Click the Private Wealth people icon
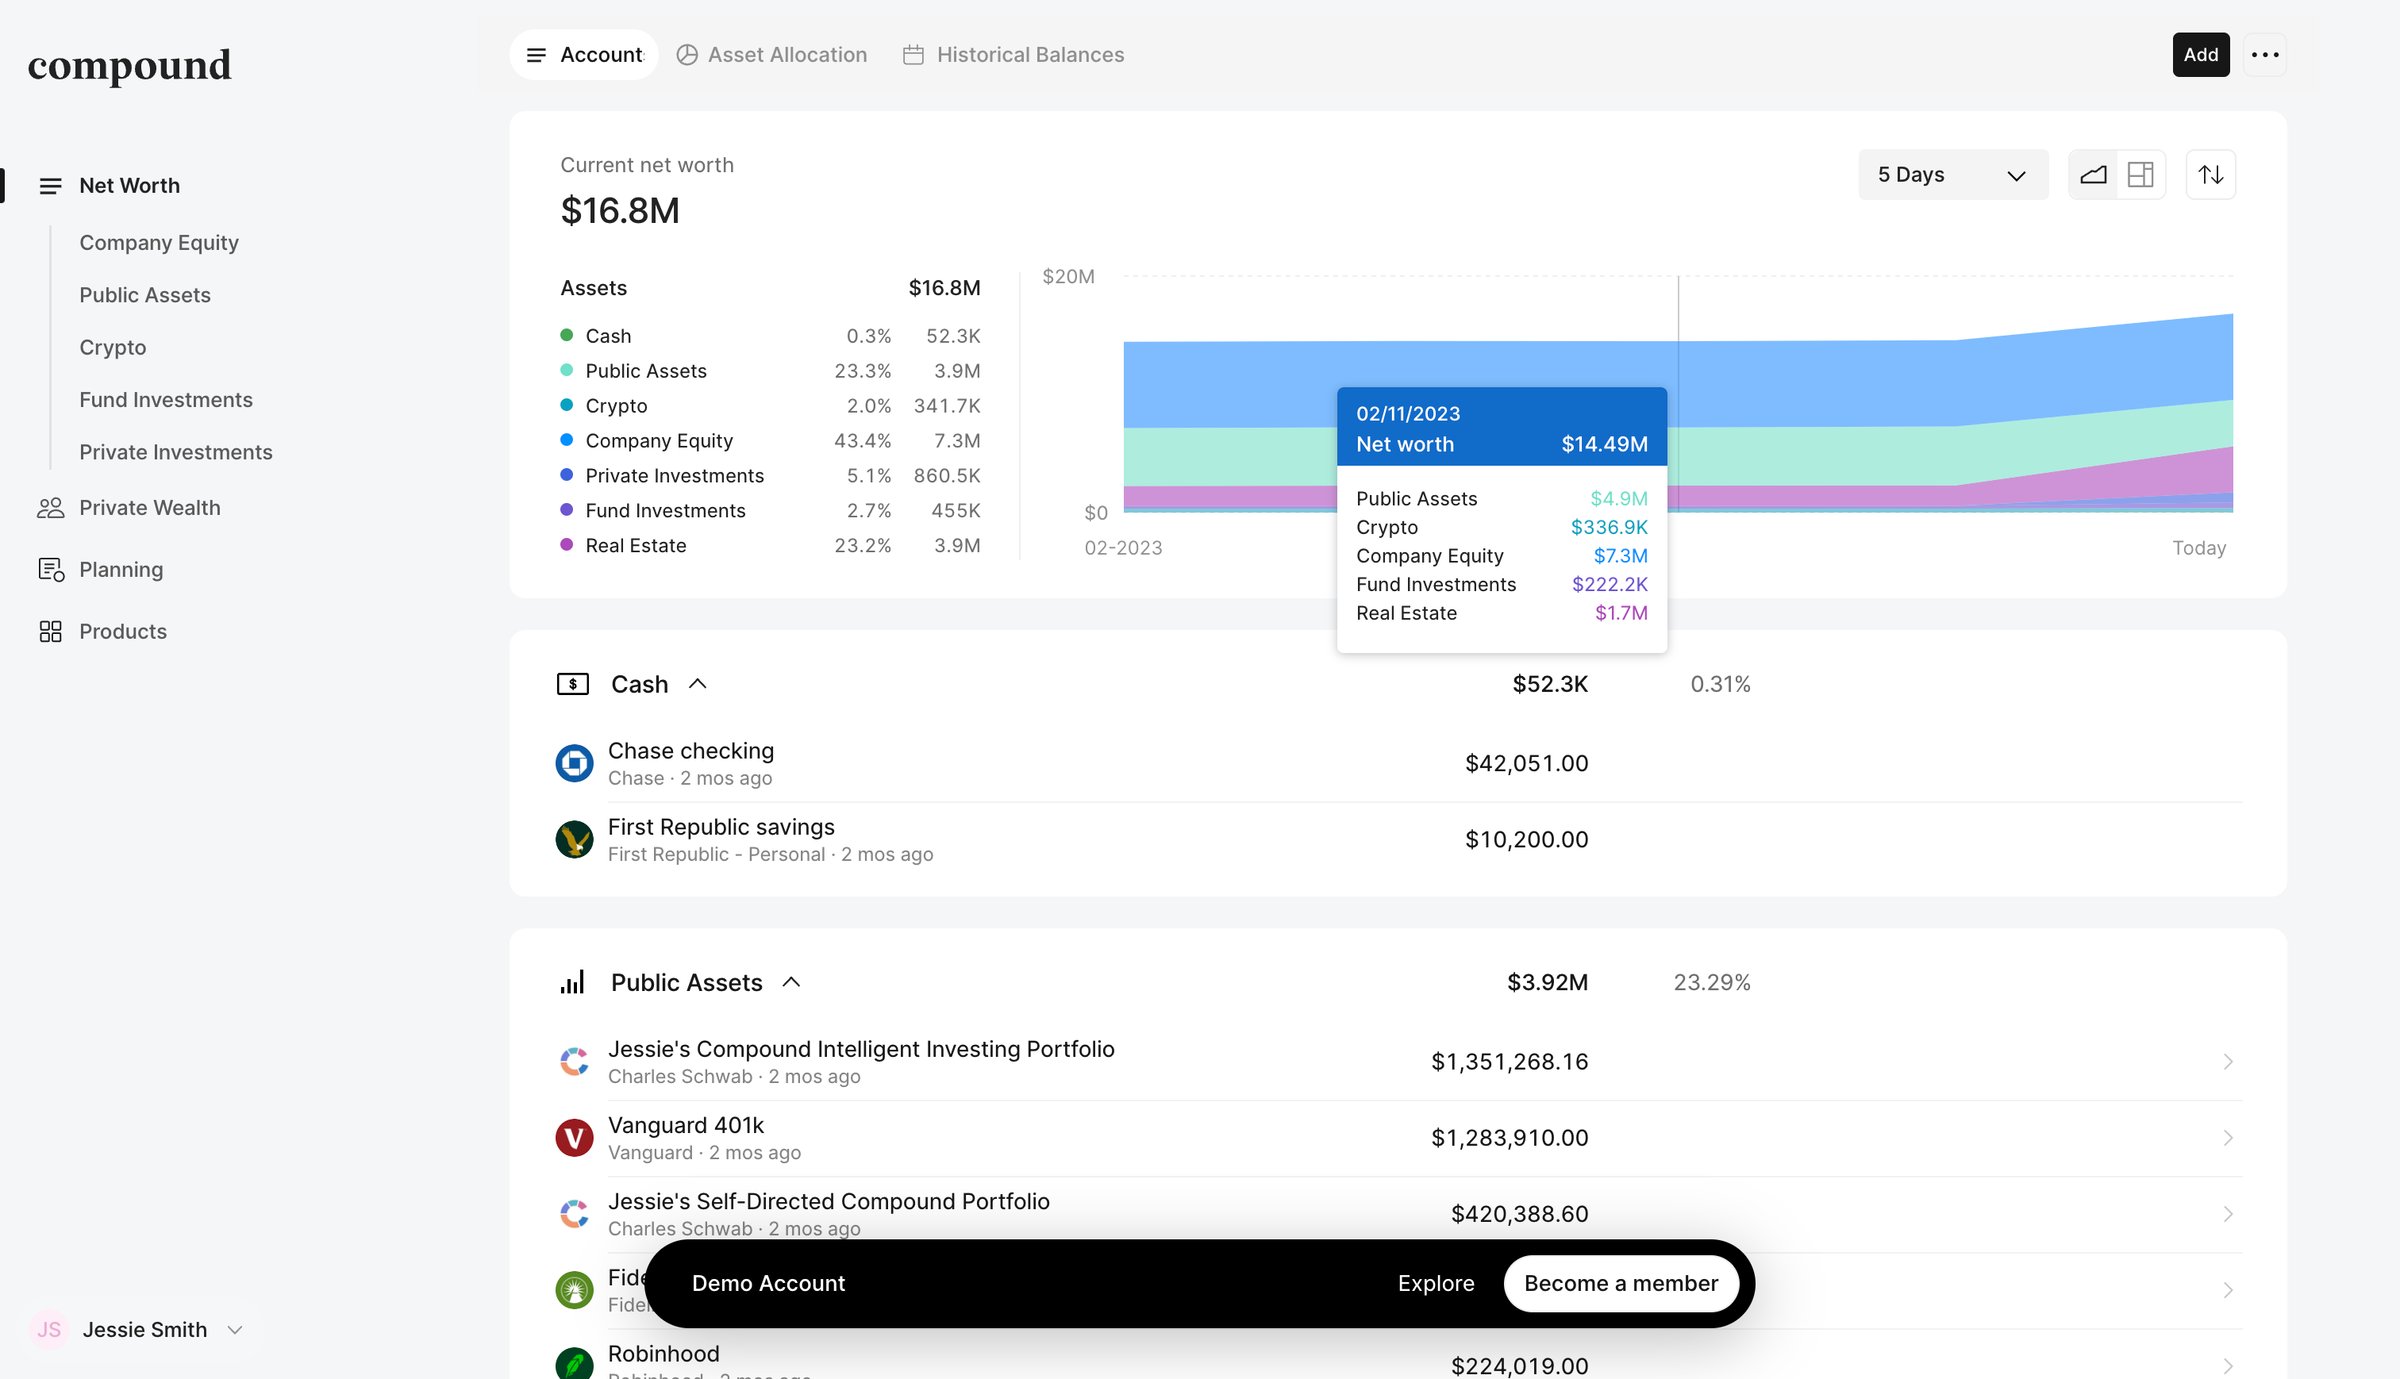The width and height of the screenshot is (2400, 1379). (x=50, y=508)
